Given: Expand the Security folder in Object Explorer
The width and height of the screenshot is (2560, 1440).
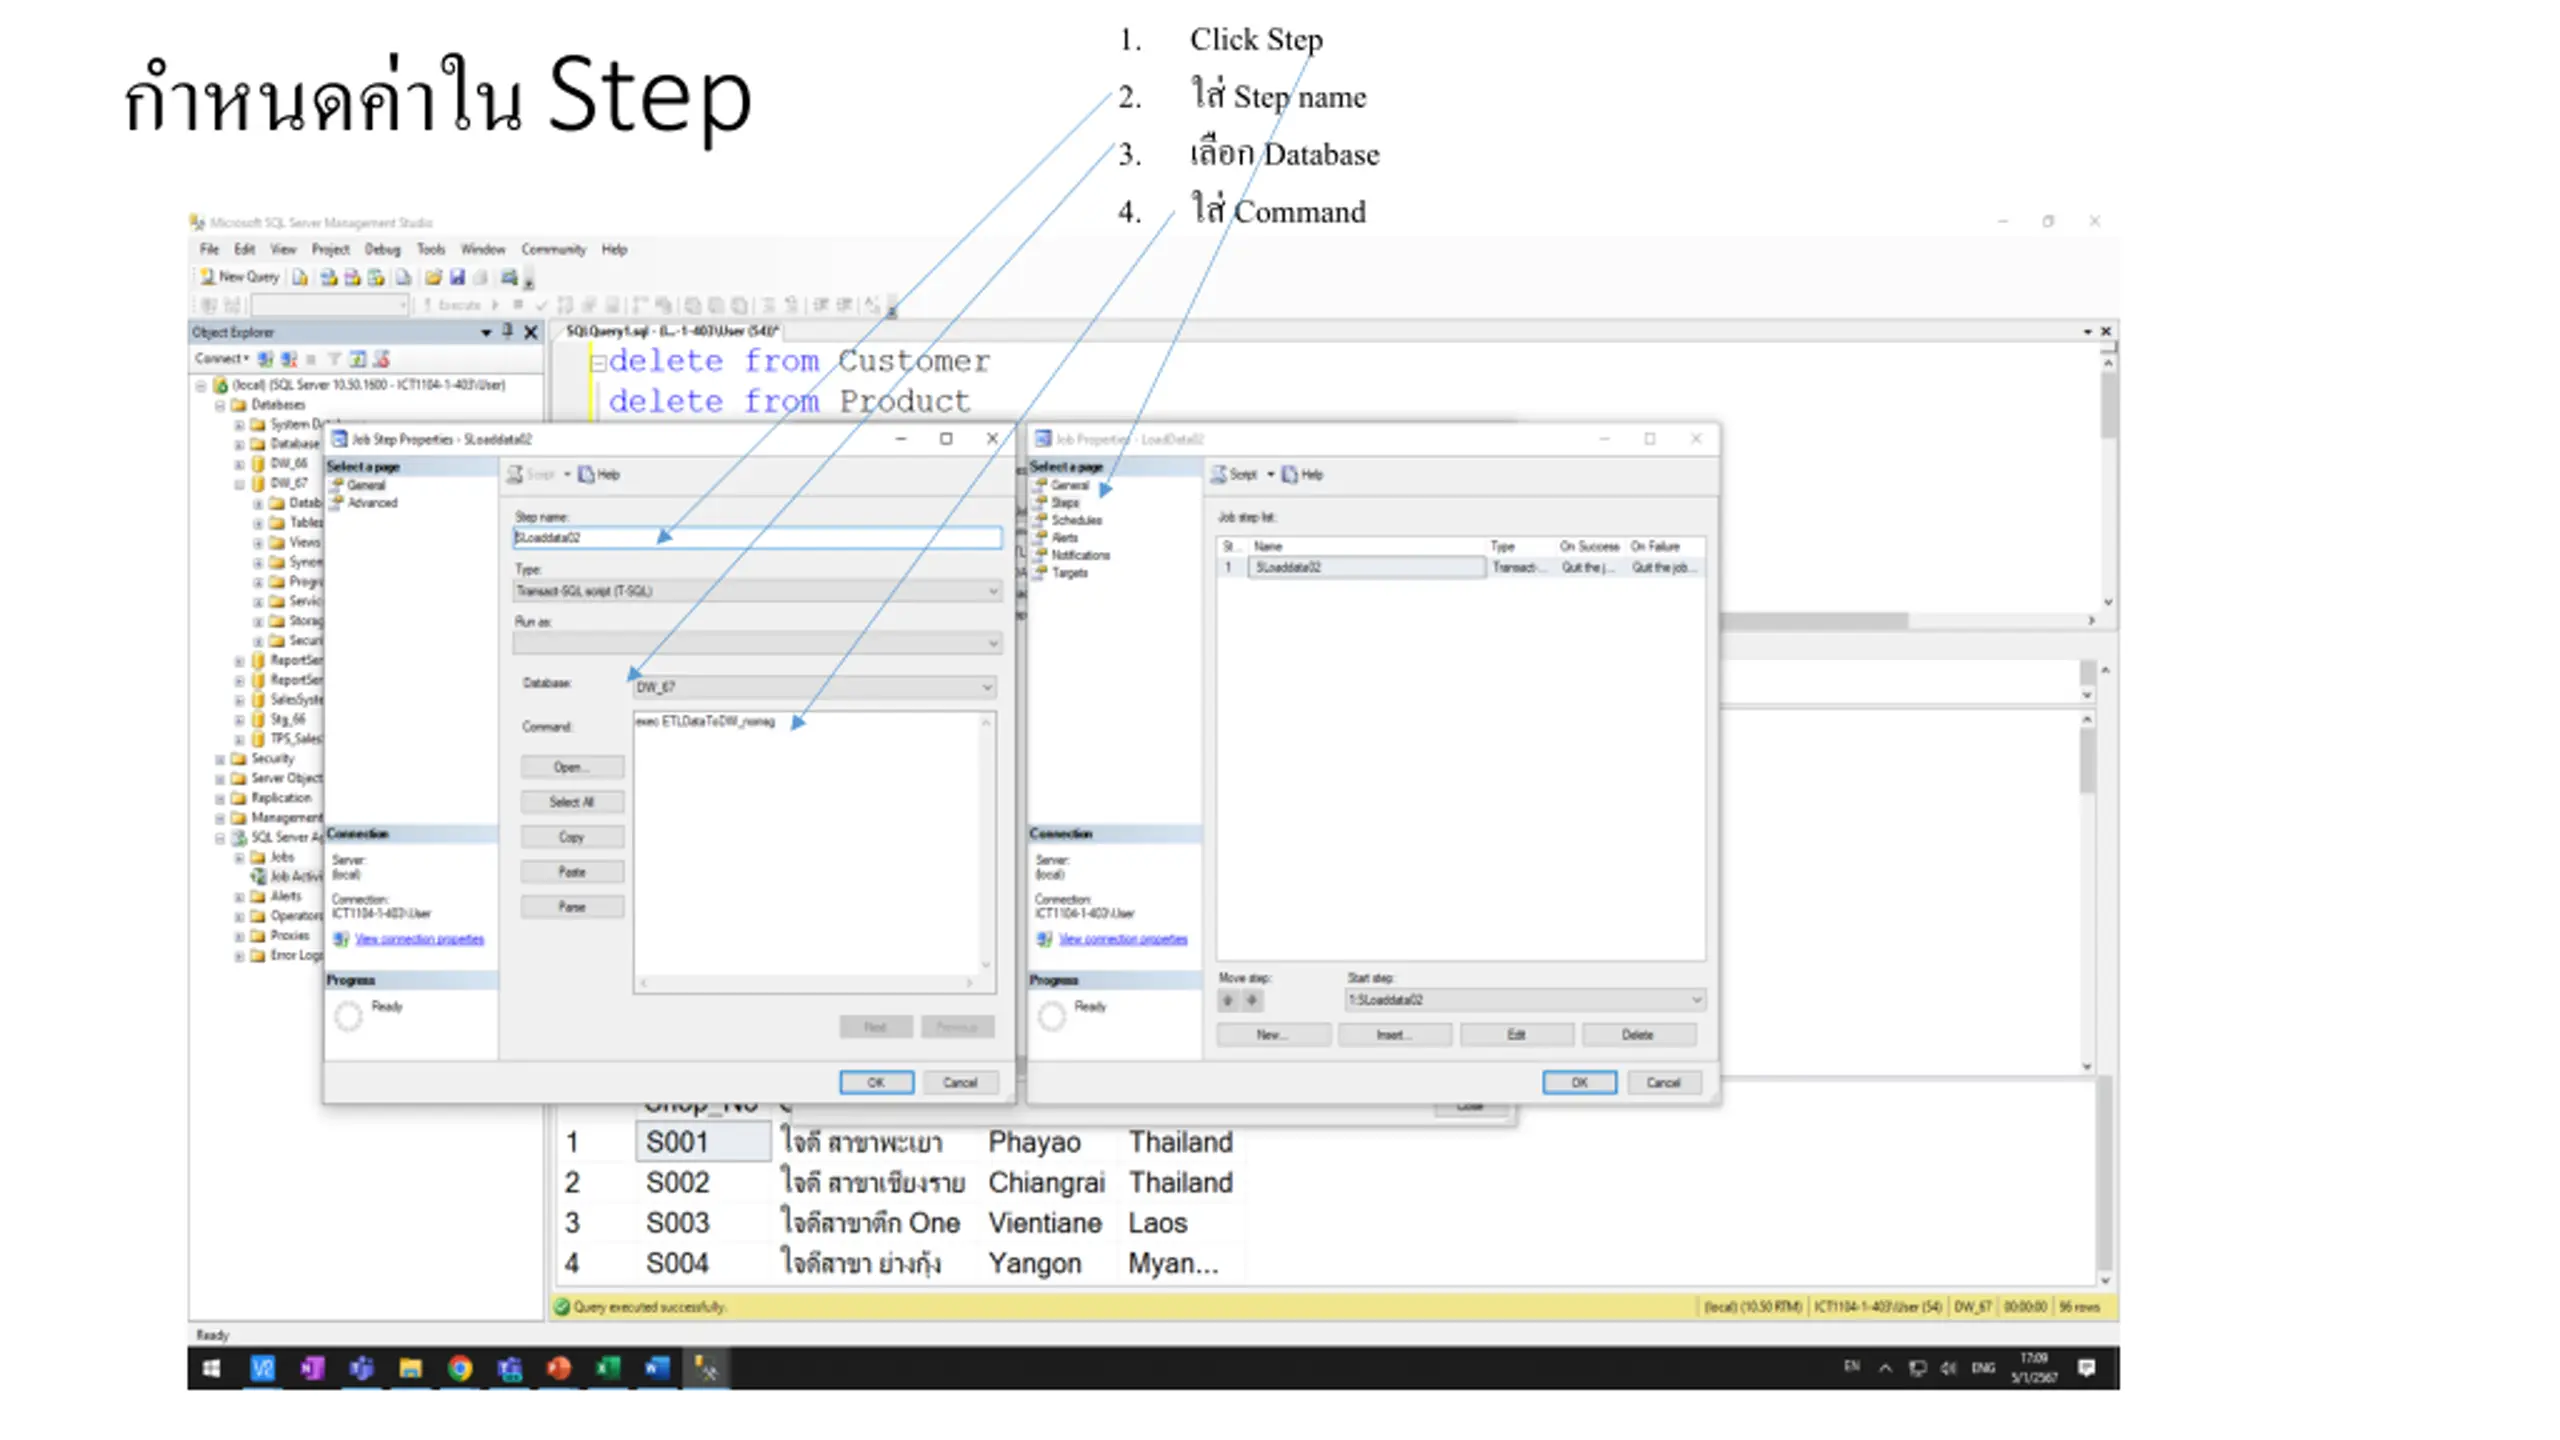Looking at the screenshot, I should click(x=220, y=759).
